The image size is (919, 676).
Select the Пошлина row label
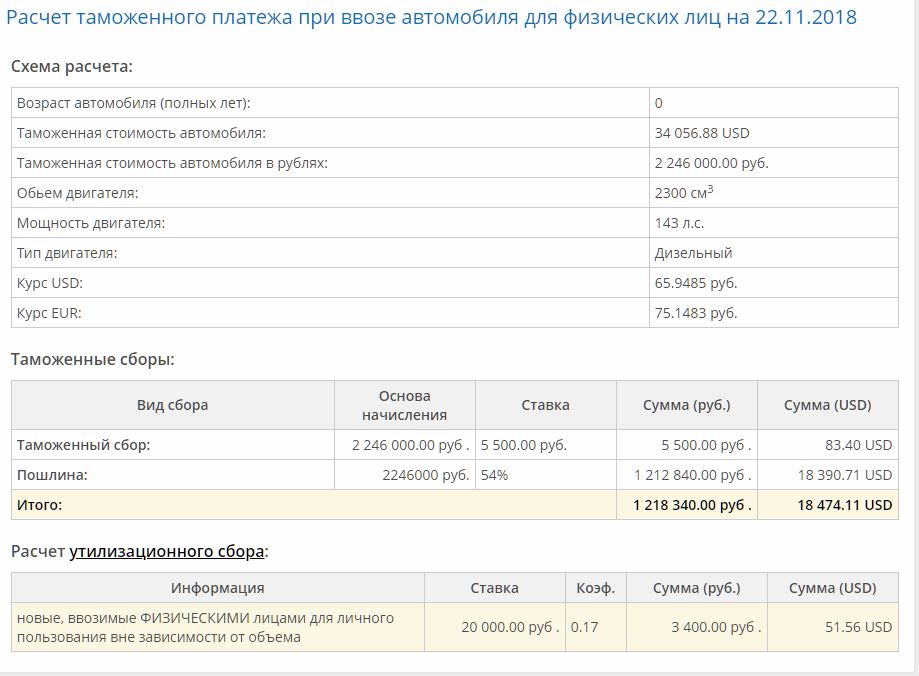coord(52,475)
